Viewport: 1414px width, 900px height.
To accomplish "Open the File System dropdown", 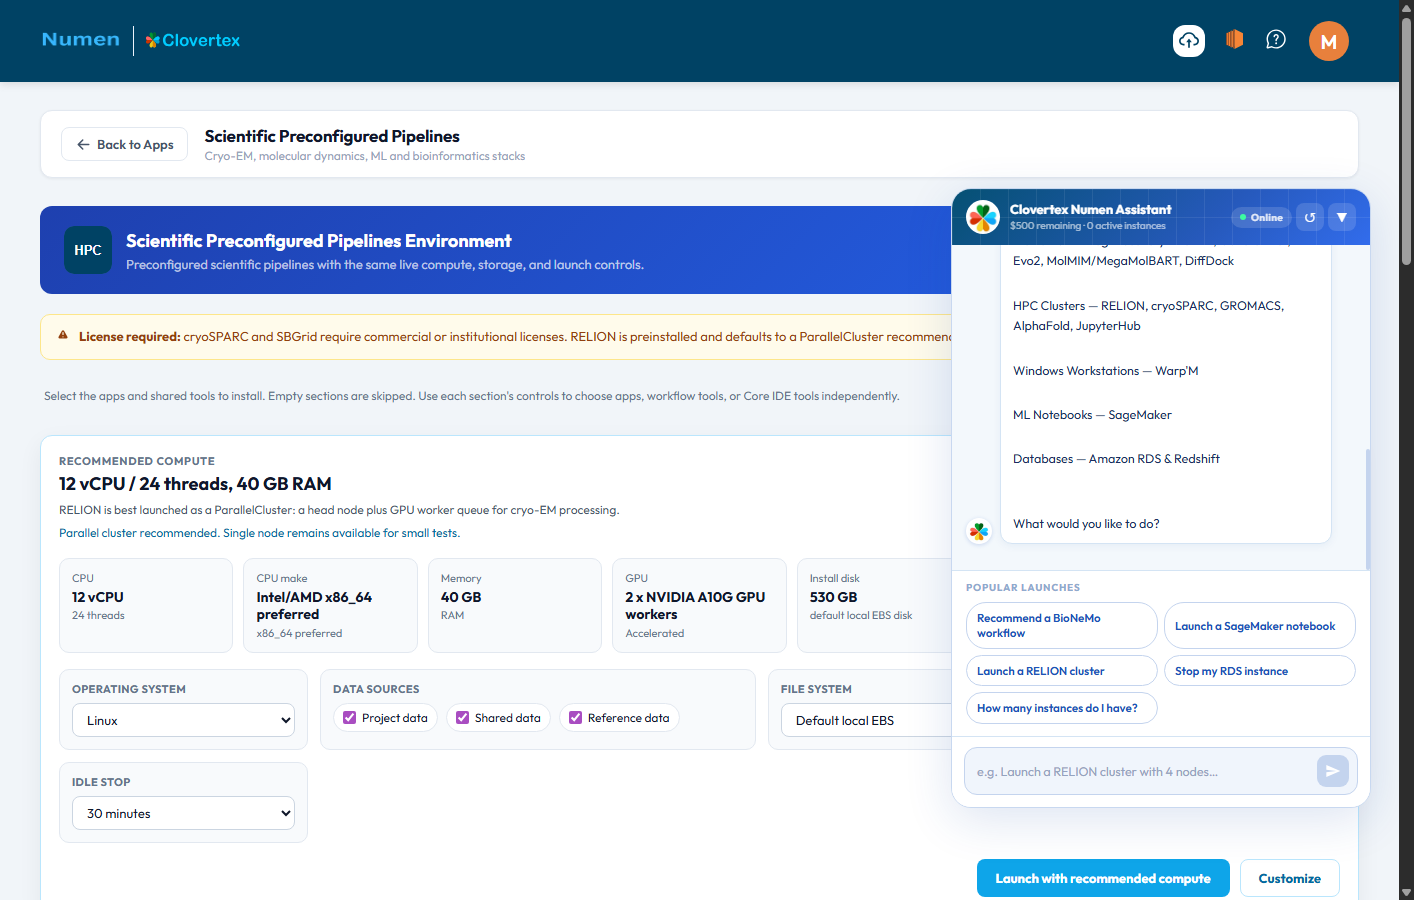I will tap(866, 720).
